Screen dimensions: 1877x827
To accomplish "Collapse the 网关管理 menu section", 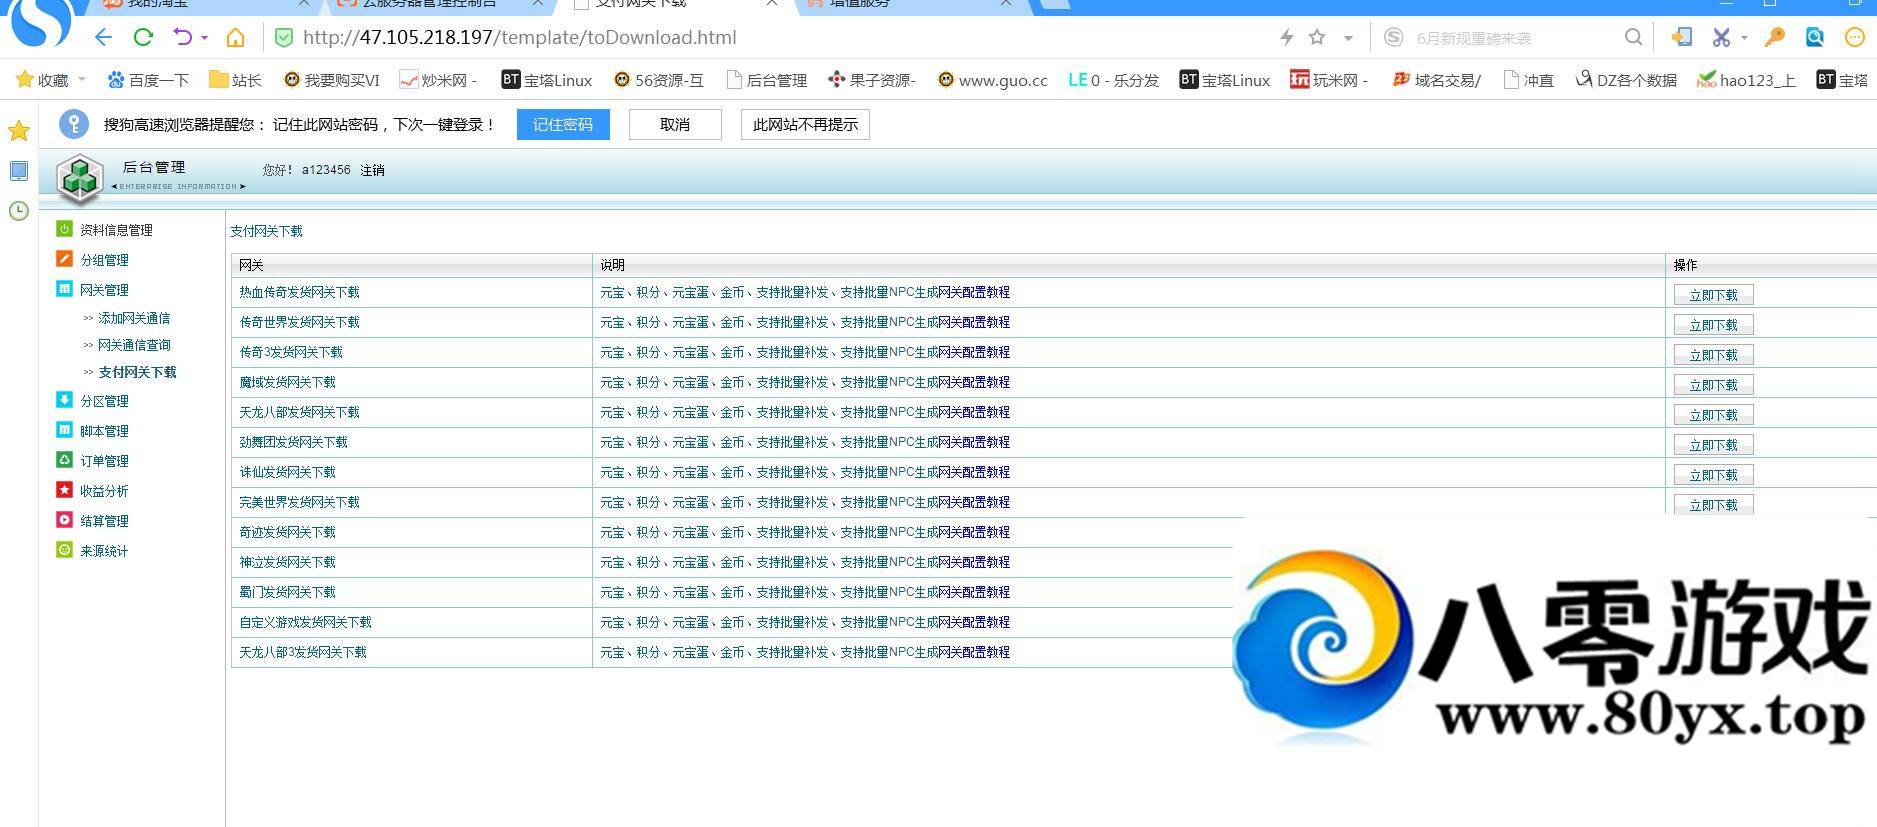I will (x=104, y=290).
